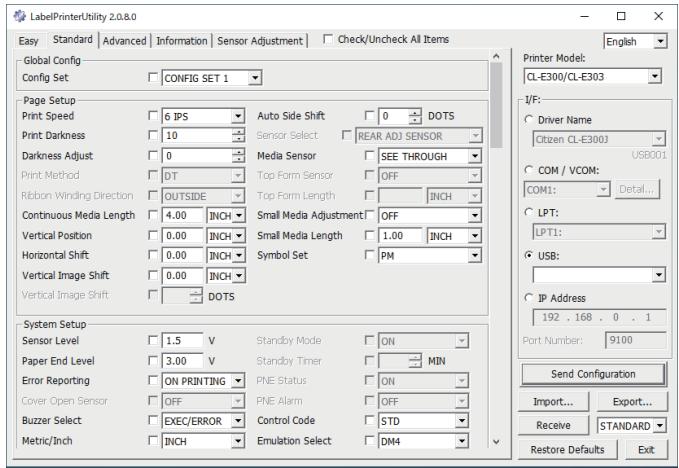Select the LPT radio button

[x=528, y=213]
